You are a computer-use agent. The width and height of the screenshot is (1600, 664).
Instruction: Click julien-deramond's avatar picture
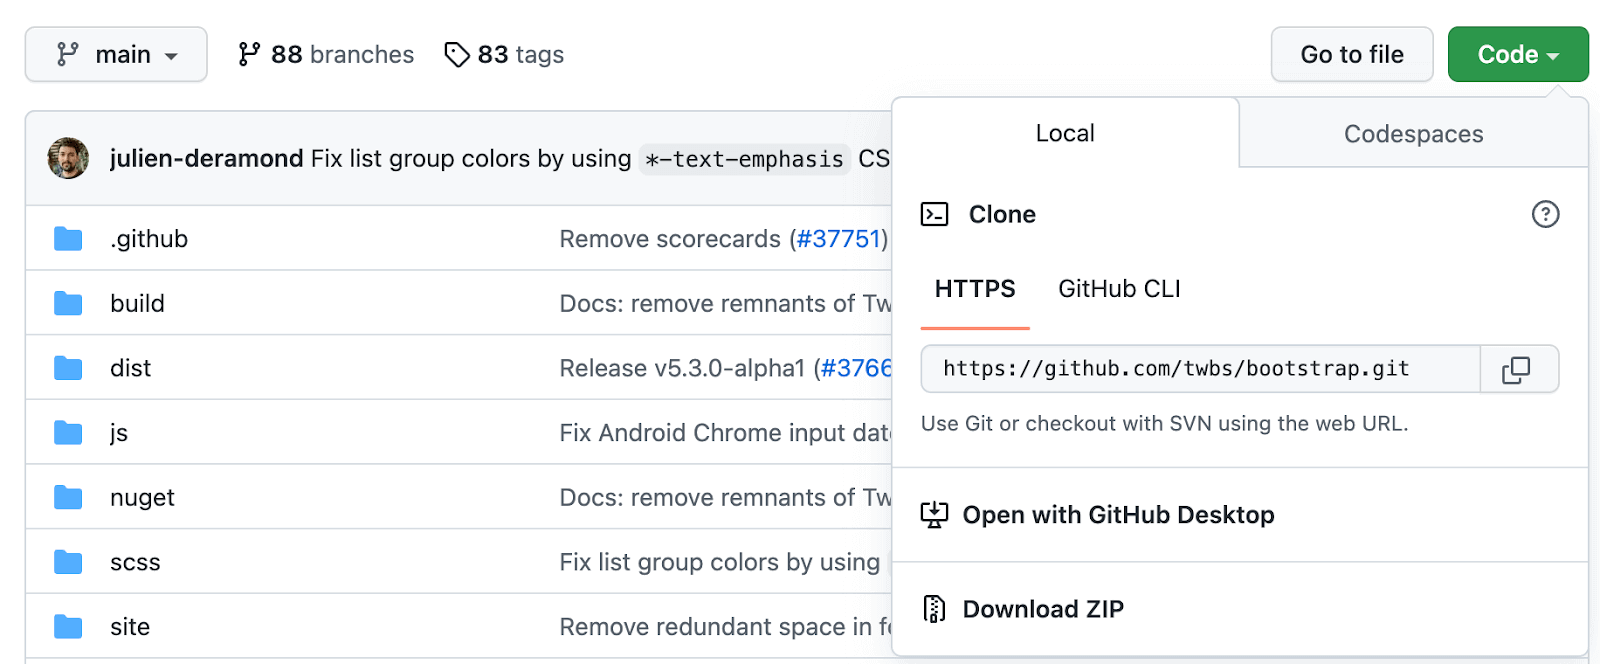68,158
